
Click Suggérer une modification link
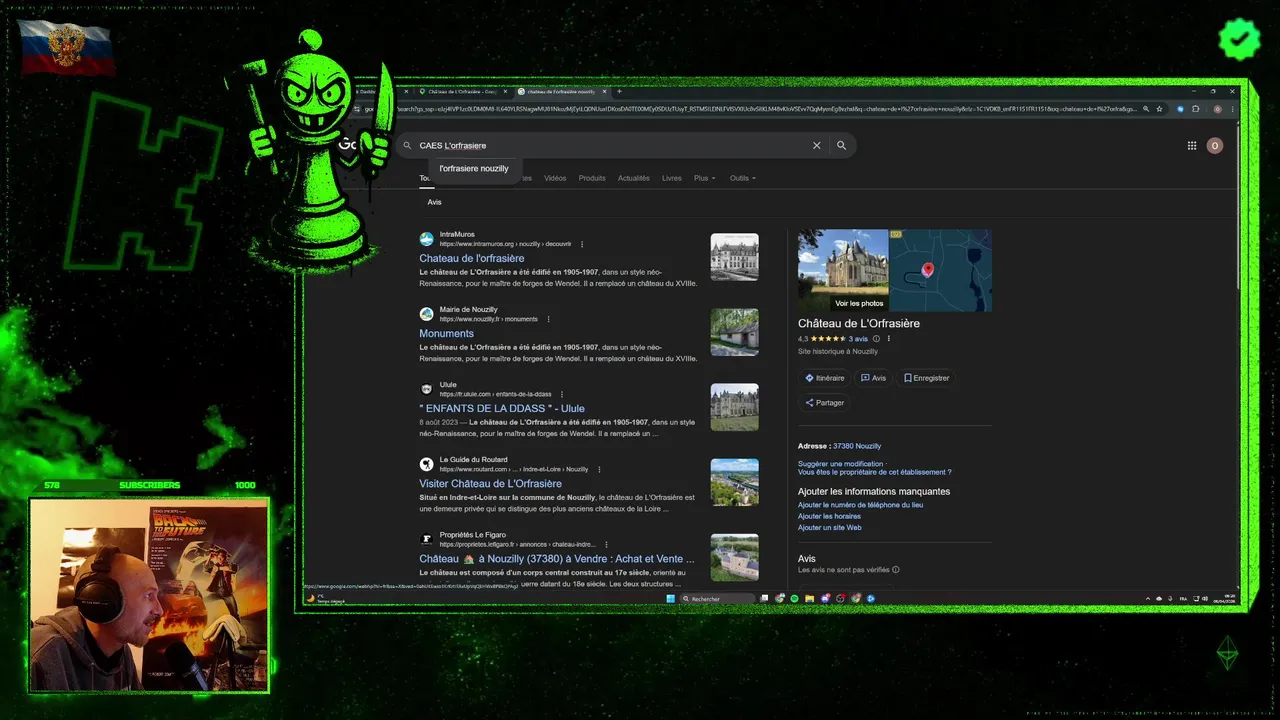coord(840,464)
